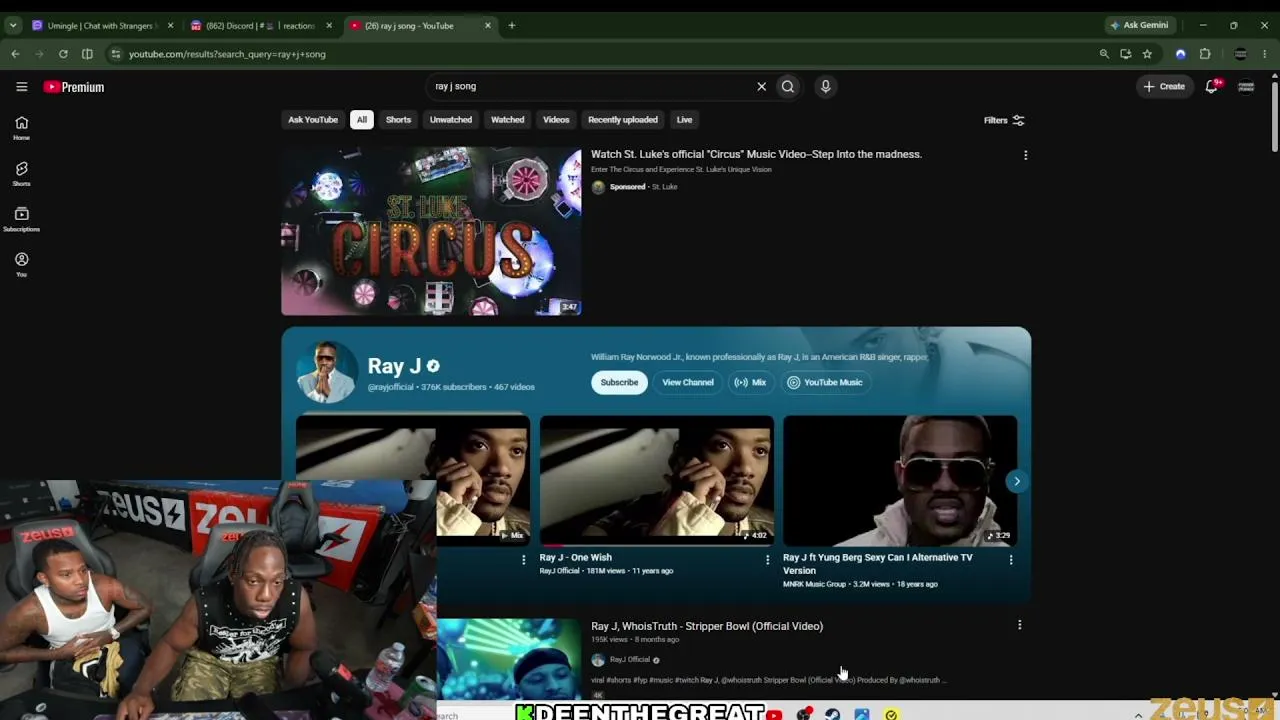Open the St. Luke Circus ad thumbnail
This screenshot has width=1280, height=720.
point(431,231)
